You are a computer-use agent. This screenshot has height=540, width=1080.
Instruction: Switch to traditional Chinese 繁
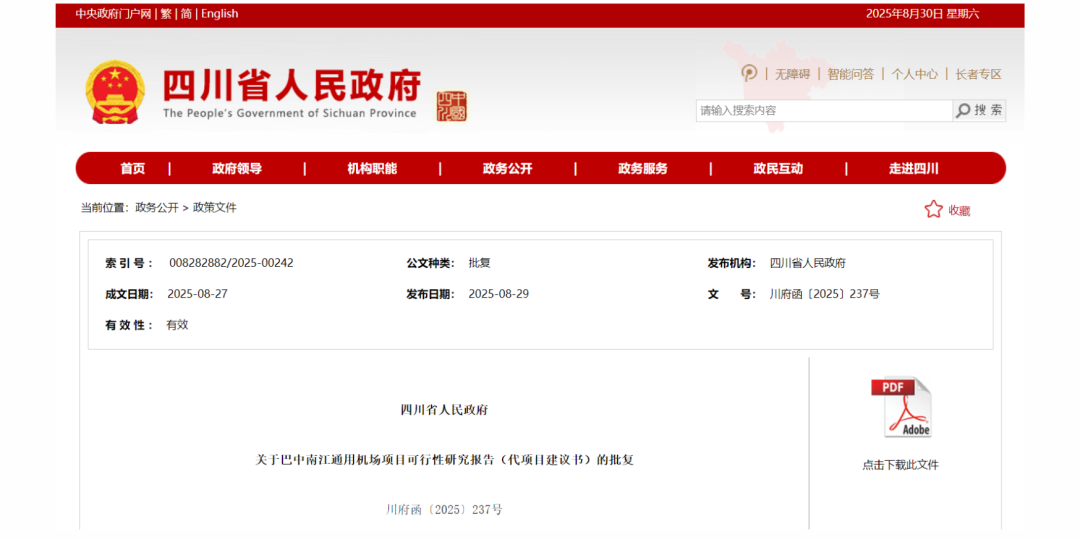pyautogui.click(x=166, y=14)
